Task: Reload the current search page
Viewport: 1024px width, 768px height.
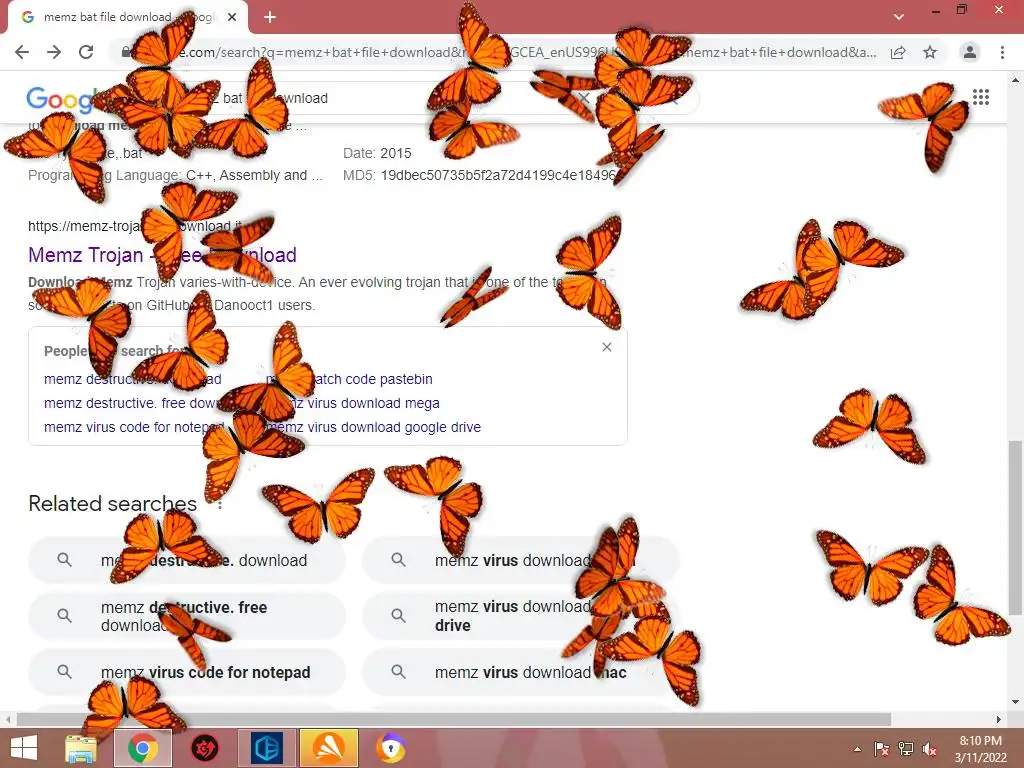Action: pyautogui.click(x=86, y=52)
